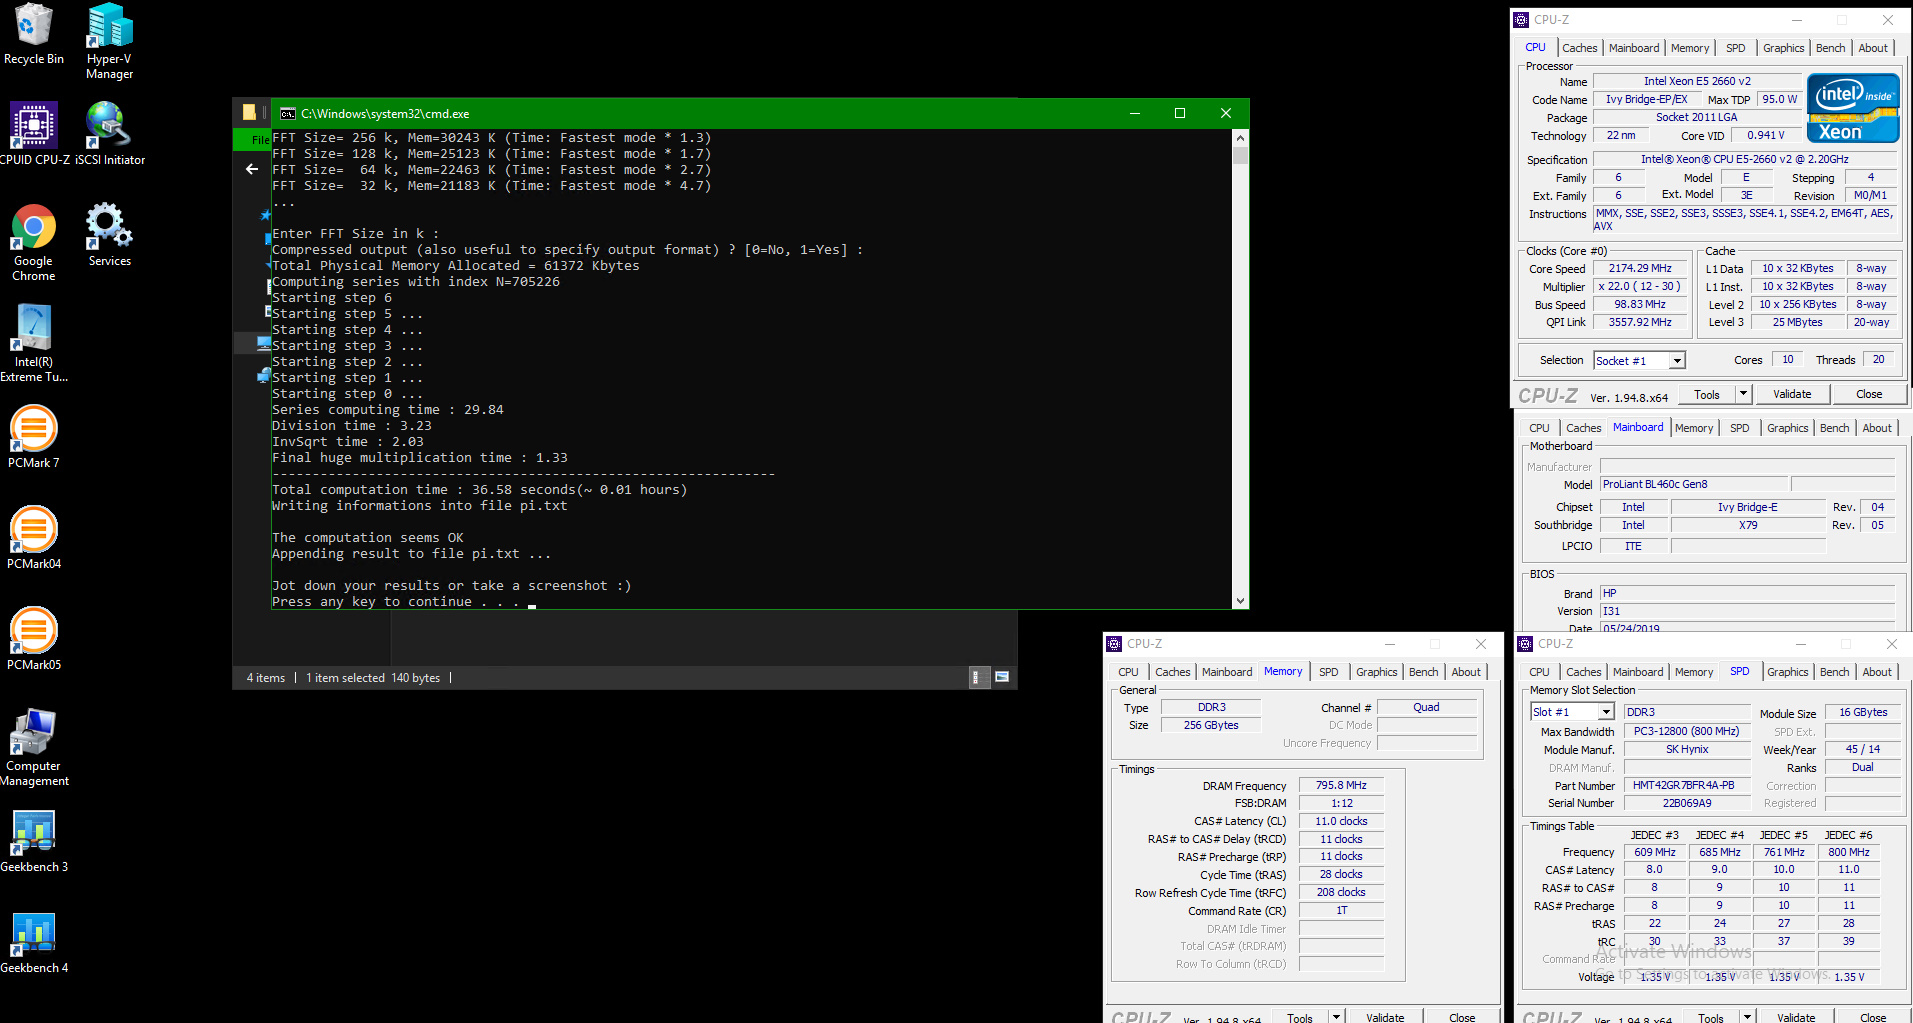
Task: Click the DRAM Frequency value field
Action: [1341, 786]
